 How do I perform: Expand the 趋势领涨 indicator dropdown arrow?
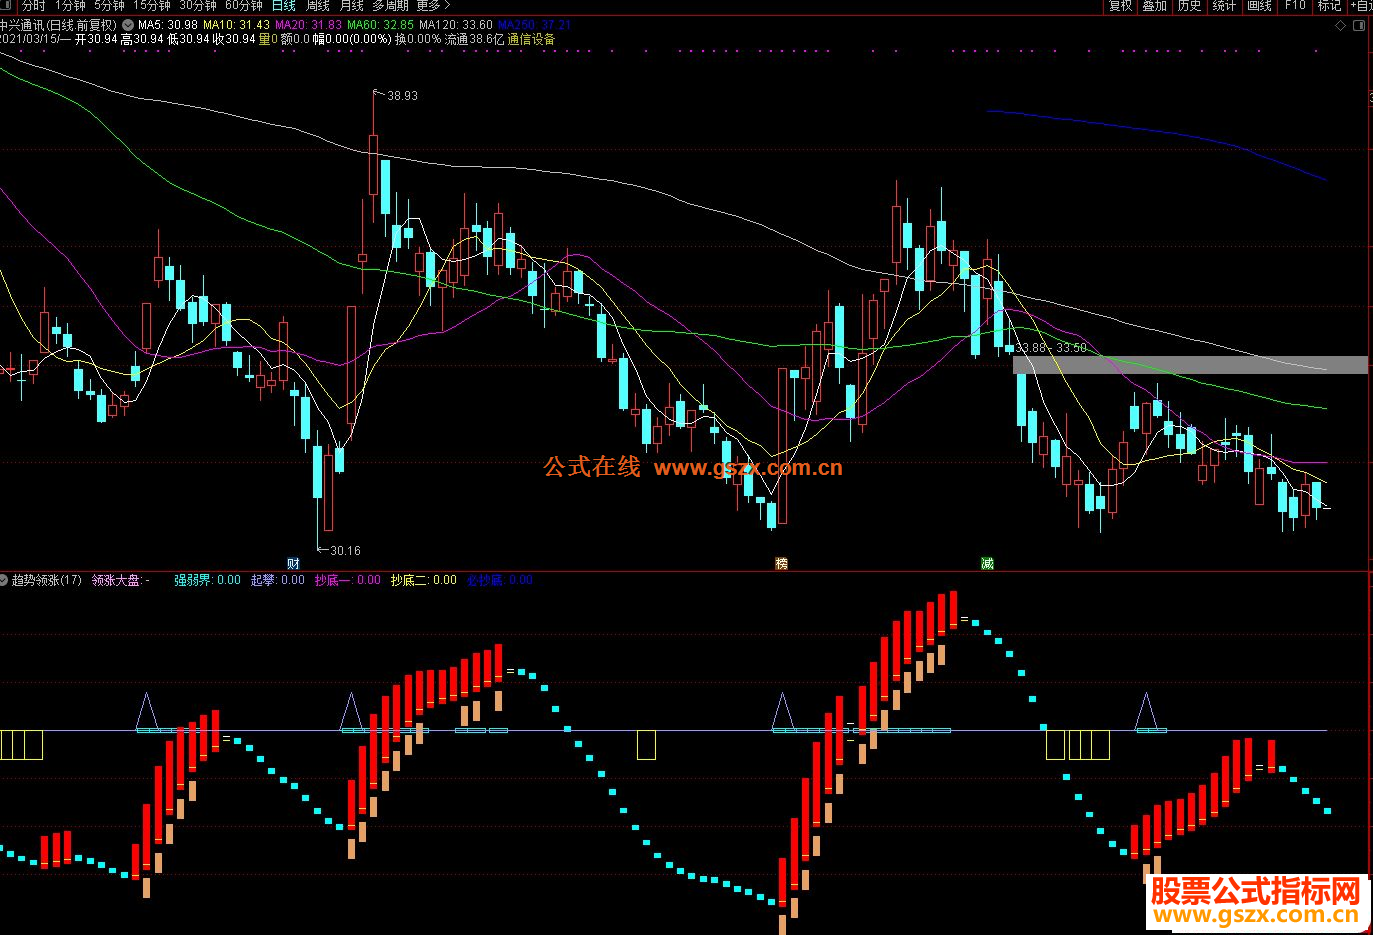pos(4,580)
